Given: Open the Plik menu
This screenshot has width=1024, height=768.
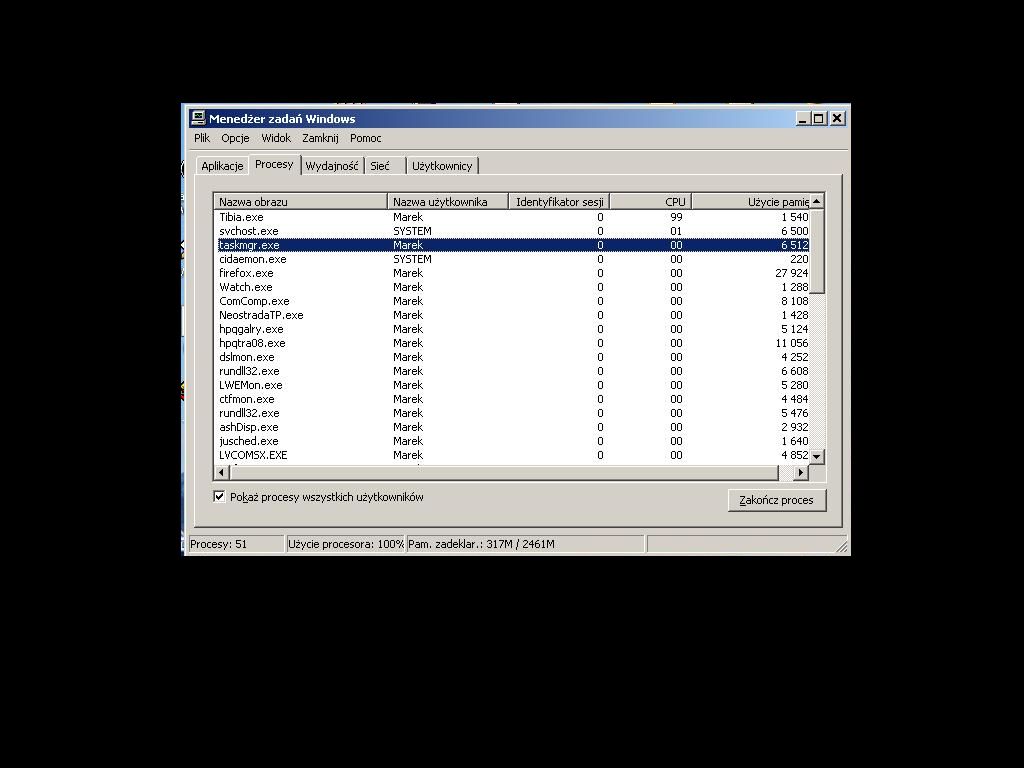Looking at the screenshot, I should [202, 138].
